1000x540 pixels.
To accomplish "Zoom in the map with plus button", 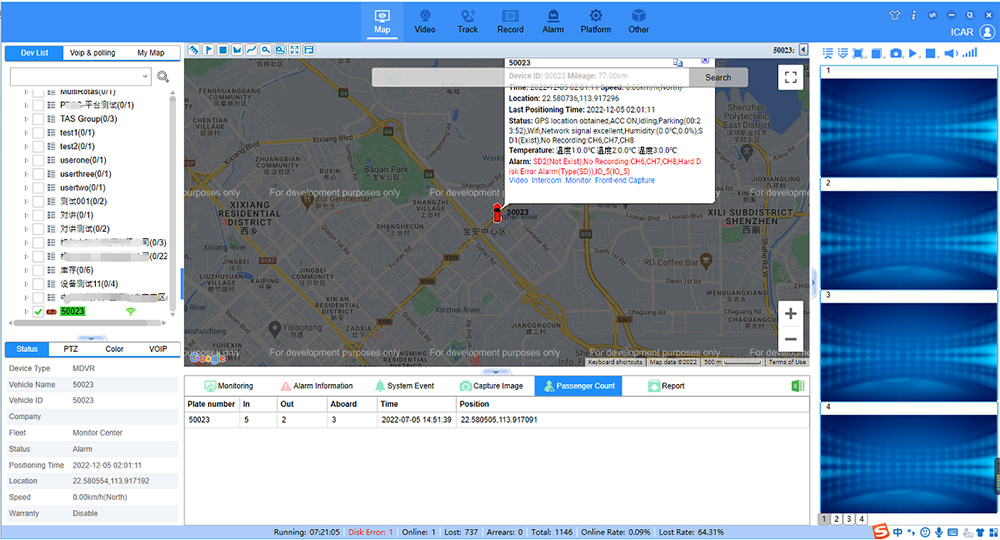I will [x=790, y=313].
